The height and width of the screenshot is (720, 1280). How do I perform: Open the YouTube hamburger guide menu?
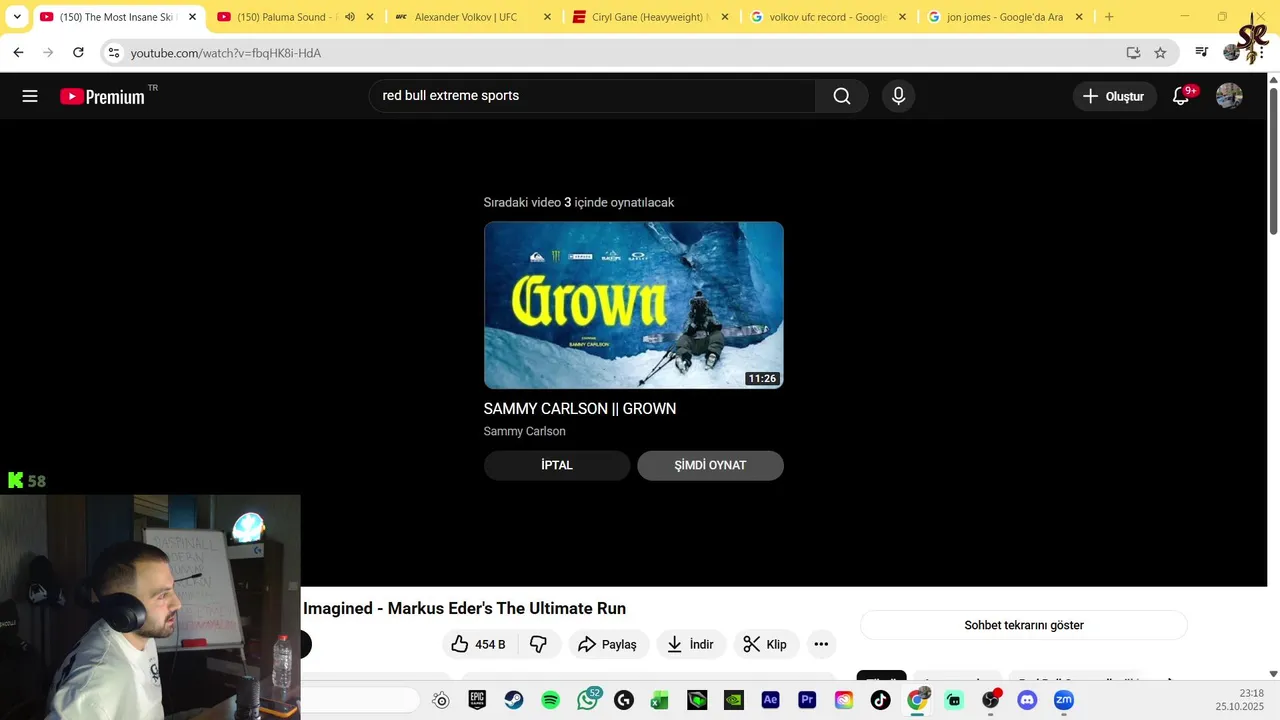[x=30, y=96]
